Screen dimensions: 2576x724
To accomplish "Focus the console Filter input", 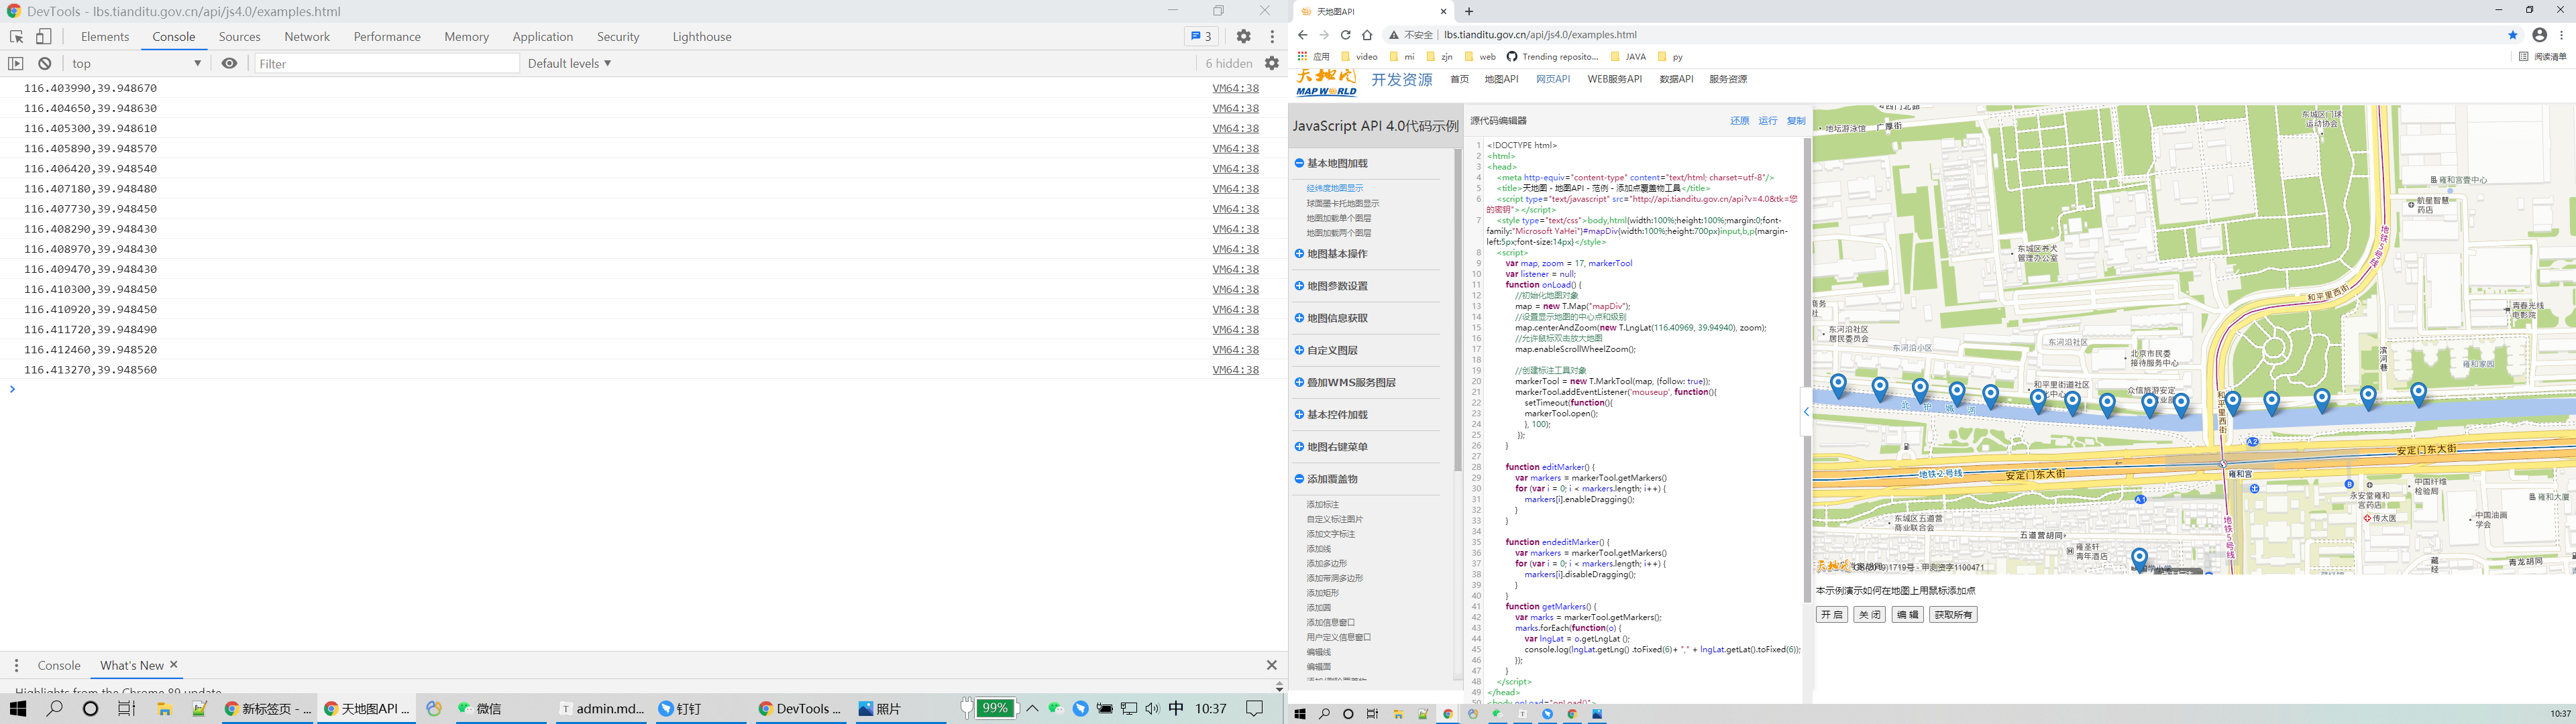I will pos(387,64).
